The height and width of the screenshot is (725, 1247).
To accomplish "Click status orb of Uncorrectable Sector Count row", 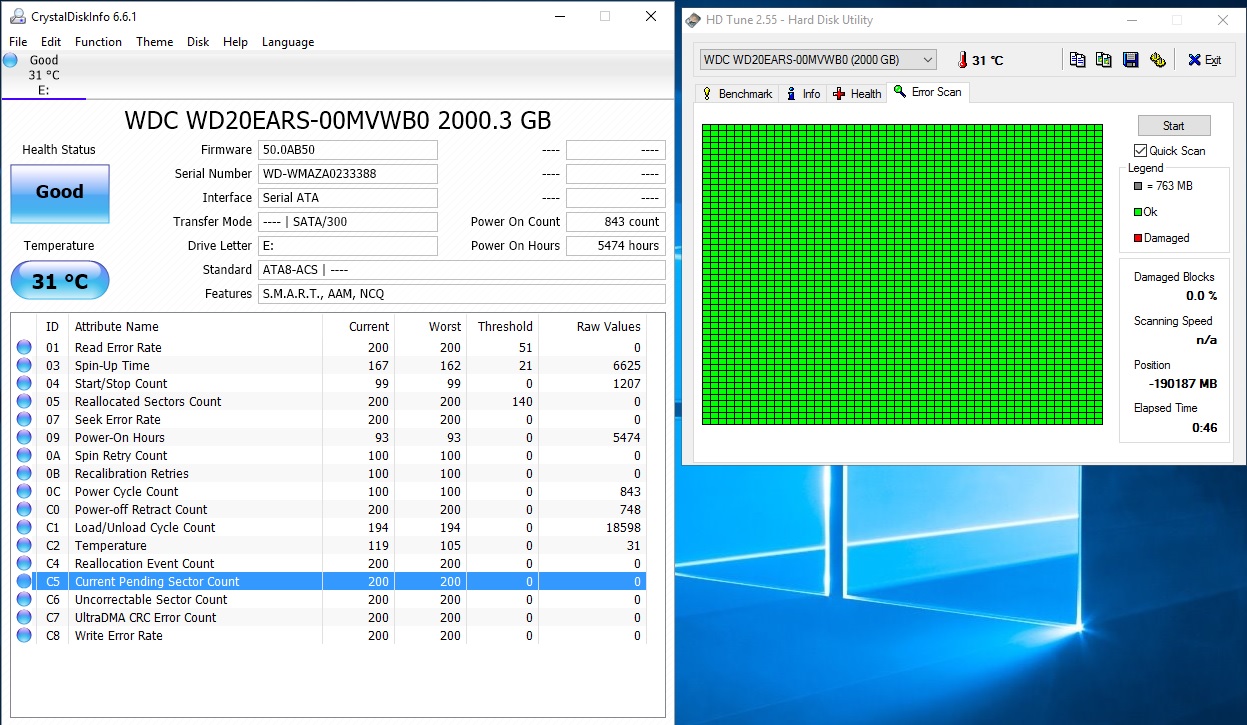I will coord(24,600).
